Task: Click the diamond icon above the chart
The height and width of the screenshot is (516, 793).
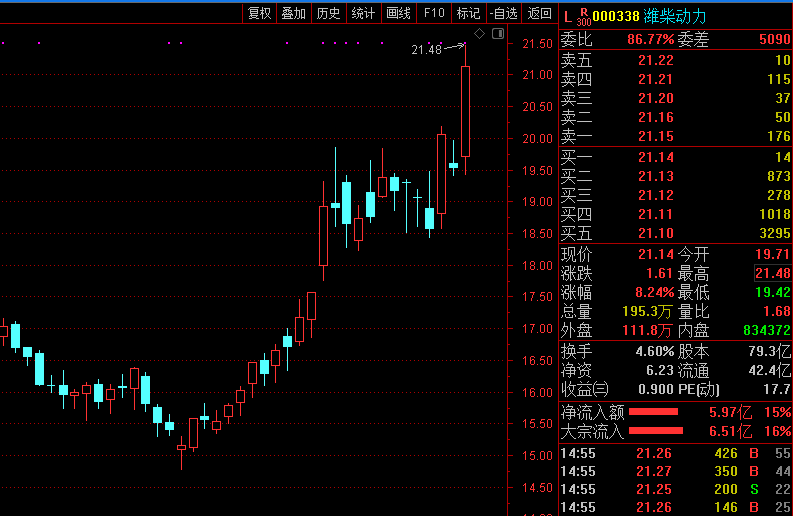Action: click(479, 34)
